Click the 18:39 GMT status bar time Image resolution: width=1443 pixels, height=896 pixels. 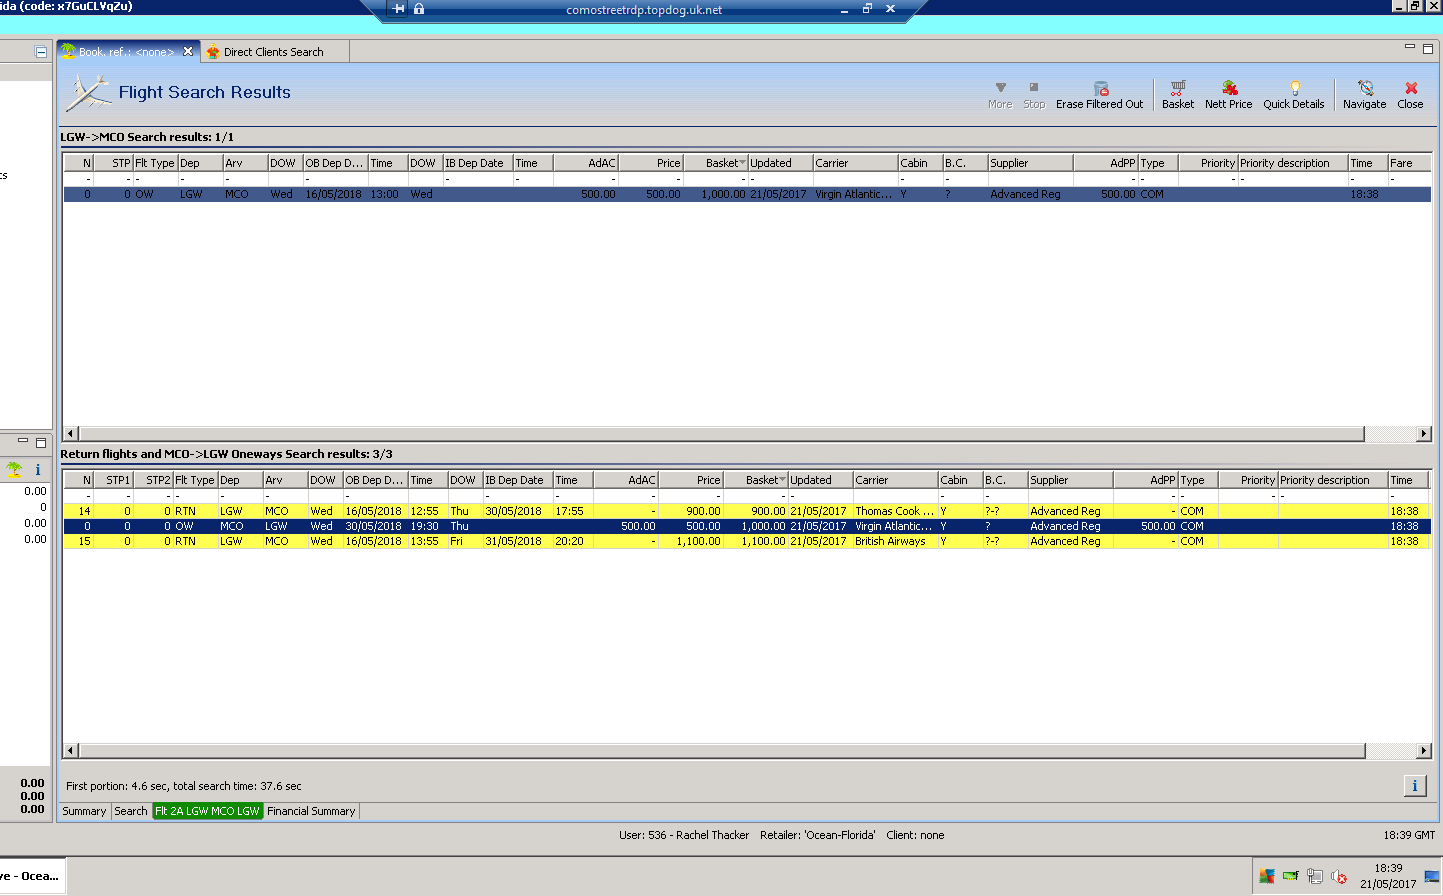1409,835
